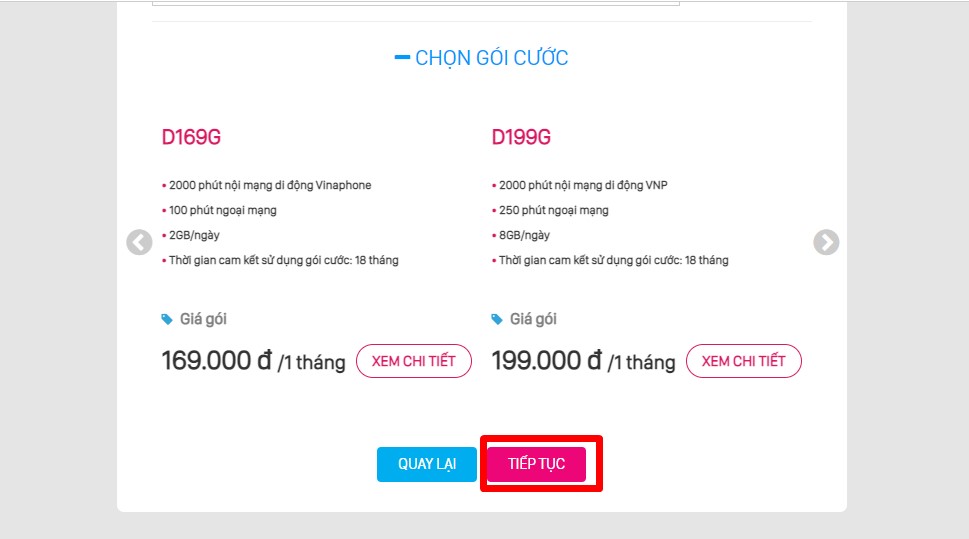
Task: Click the 18 tháng commitment line under D199G
Action: coord(614,260)
